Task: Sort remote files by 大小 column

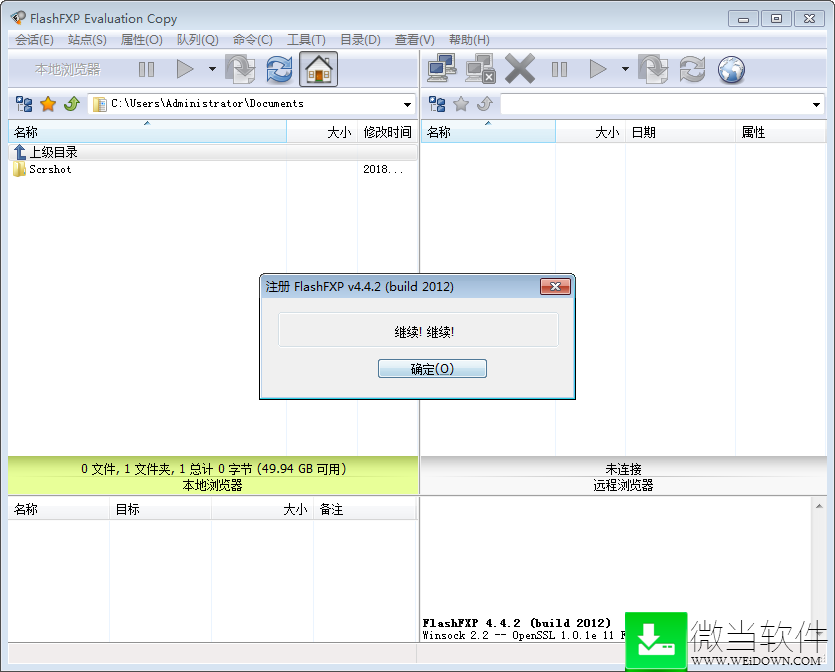Action: tap(591, 132)
